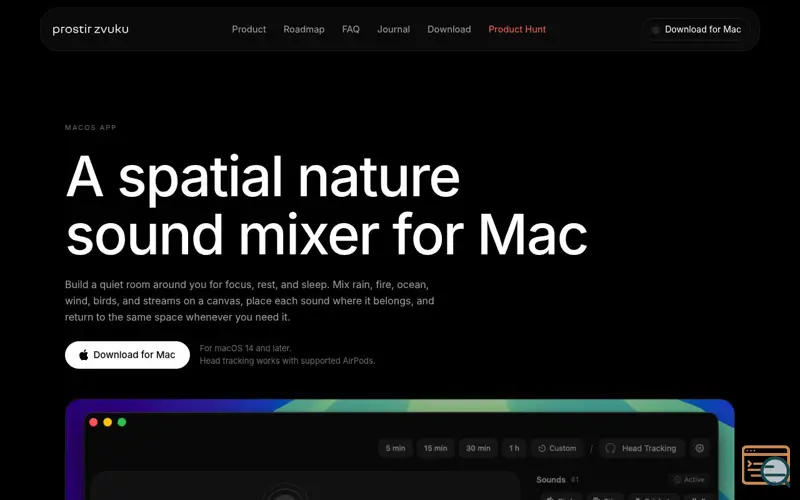Pick the 1 h timer preset
Viewport: 800px width, 500px height.
pyautogui.click(x=514, y=448)
